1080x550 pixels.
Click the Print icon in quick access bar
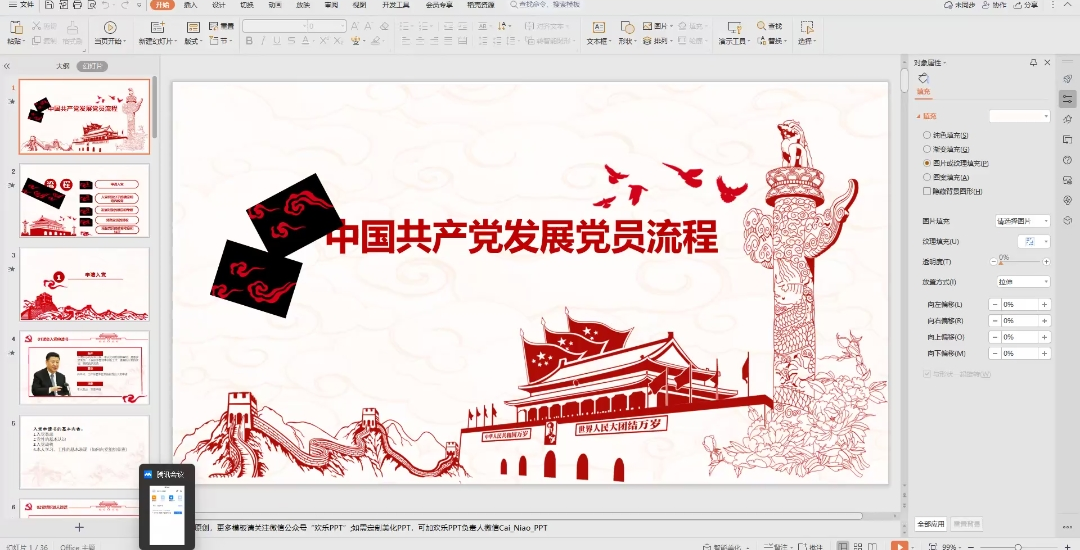pyautogui.click(x=77, y=5)
